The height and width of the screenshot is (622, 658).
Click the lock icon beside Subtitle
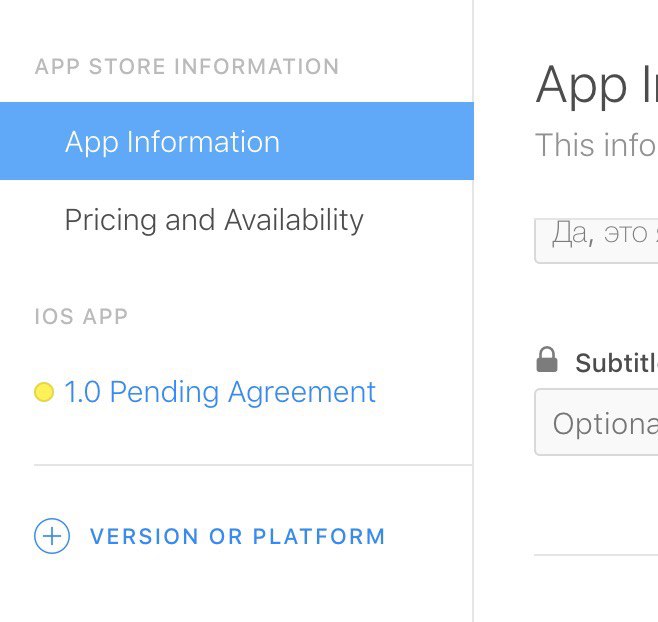pos(547,360)
